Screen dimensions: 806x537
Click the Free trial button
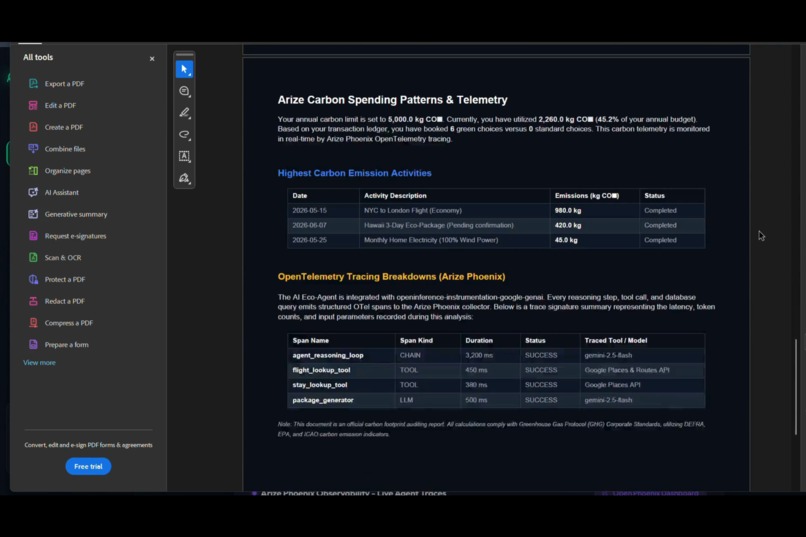tap(88, 467)
